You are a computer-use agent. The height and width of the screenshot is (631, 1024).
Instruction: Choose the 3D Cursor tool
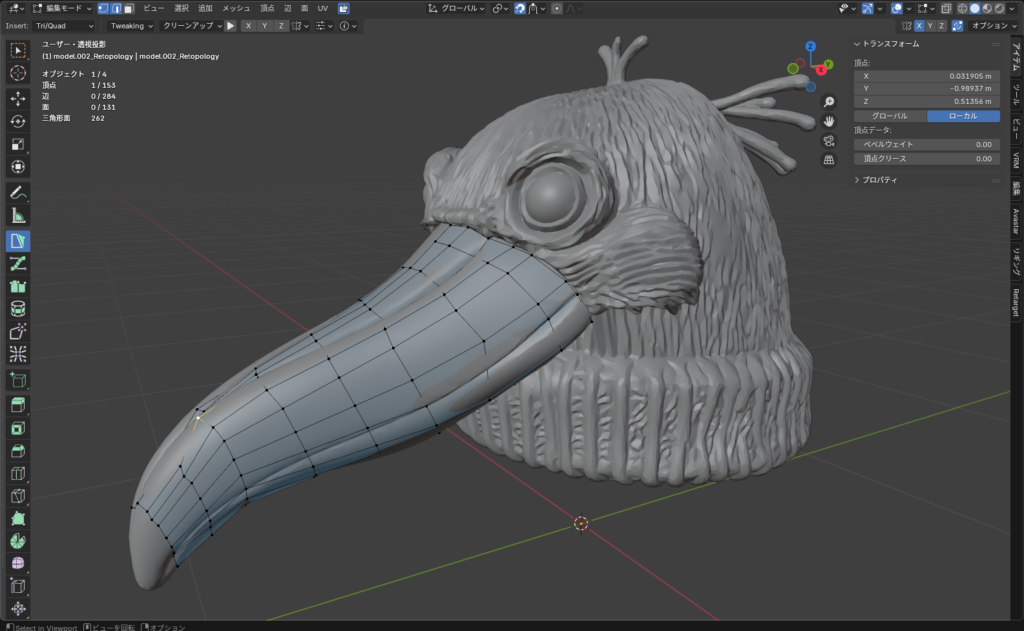[18, 73]
